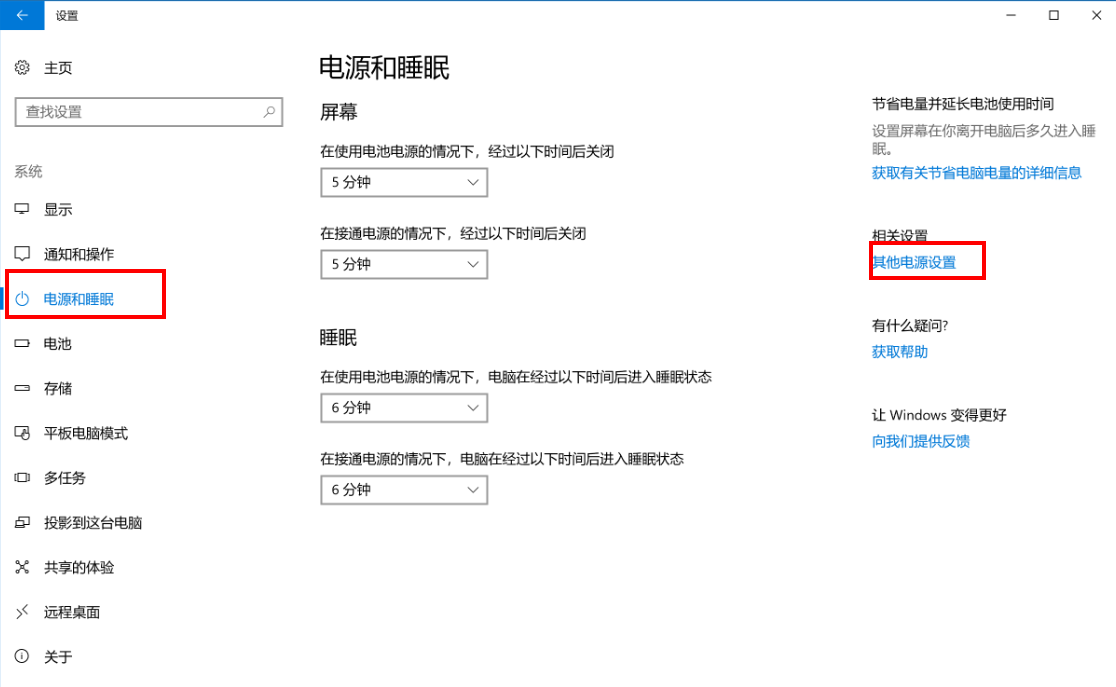Open 其他电源设置 link
Screen dimensions: 1116x687
[914, 262]
